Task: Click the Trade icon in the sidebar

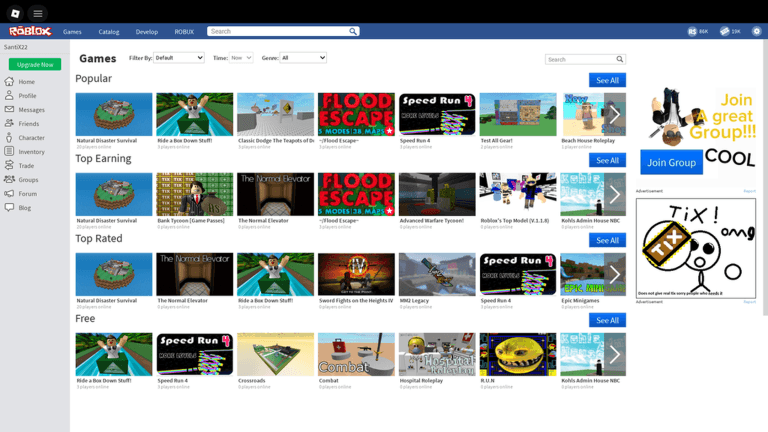Action: [x=9, y=166]
